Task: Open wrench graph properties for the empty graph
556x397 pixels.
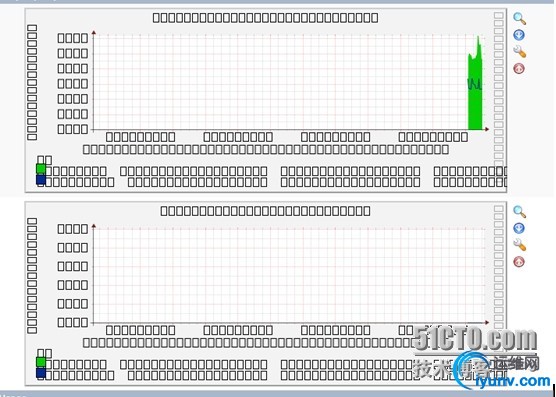Action: 519,245
